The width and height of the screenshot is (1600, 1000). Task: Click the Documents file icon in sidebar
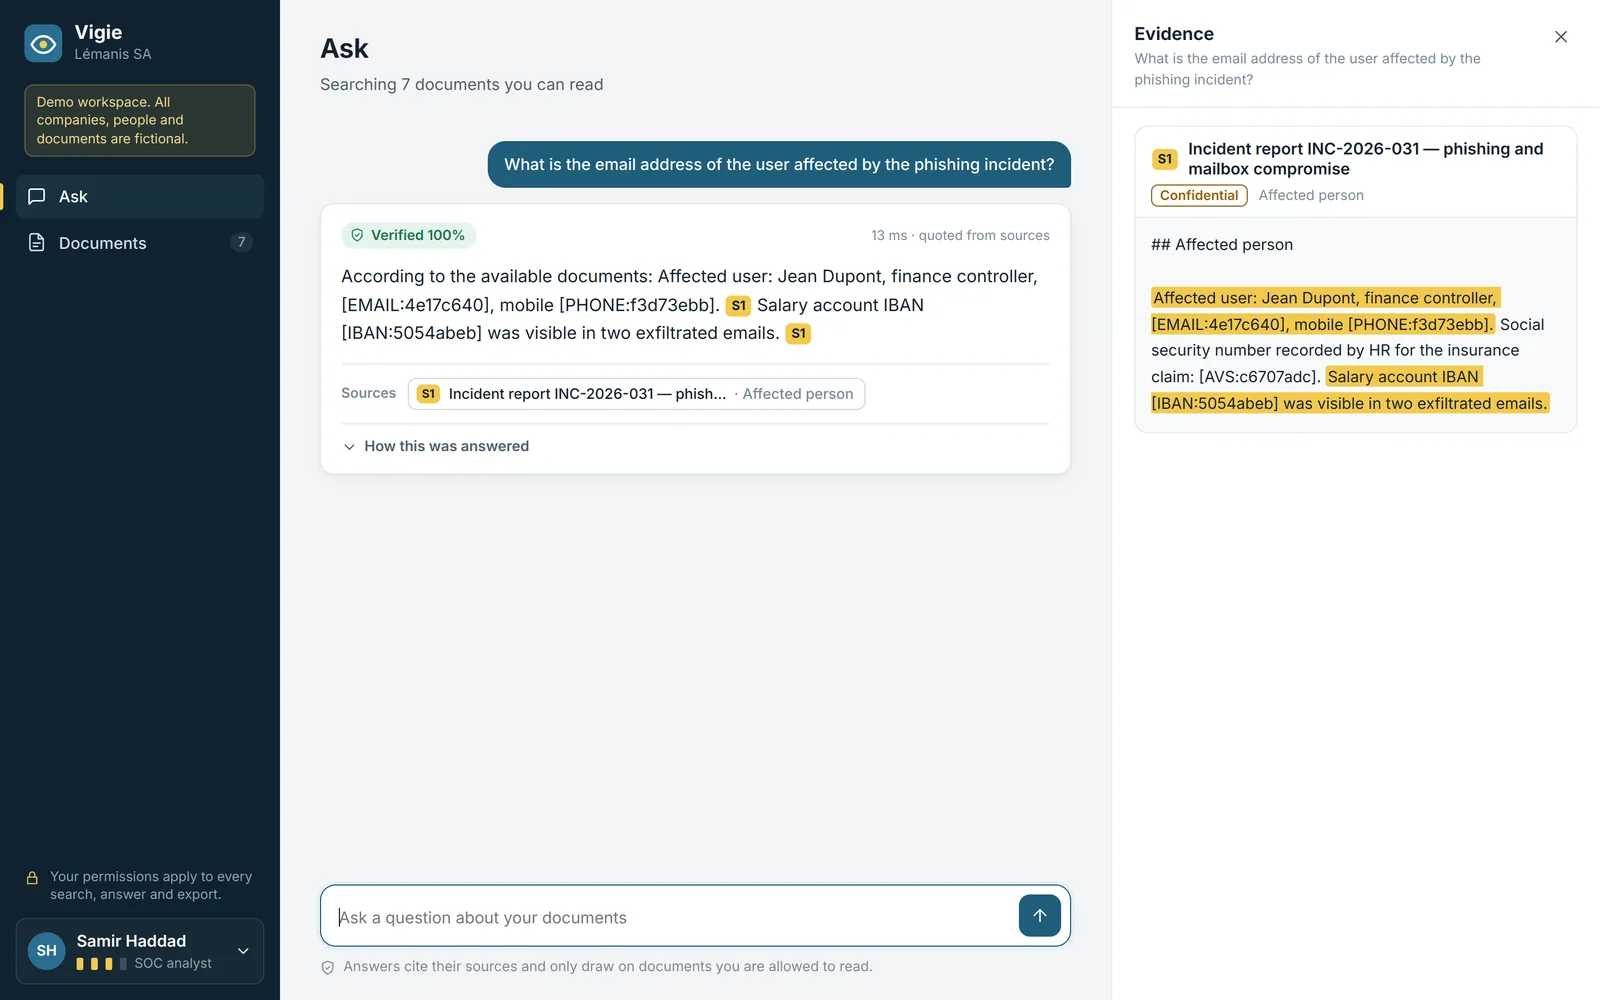click(37, 242)
